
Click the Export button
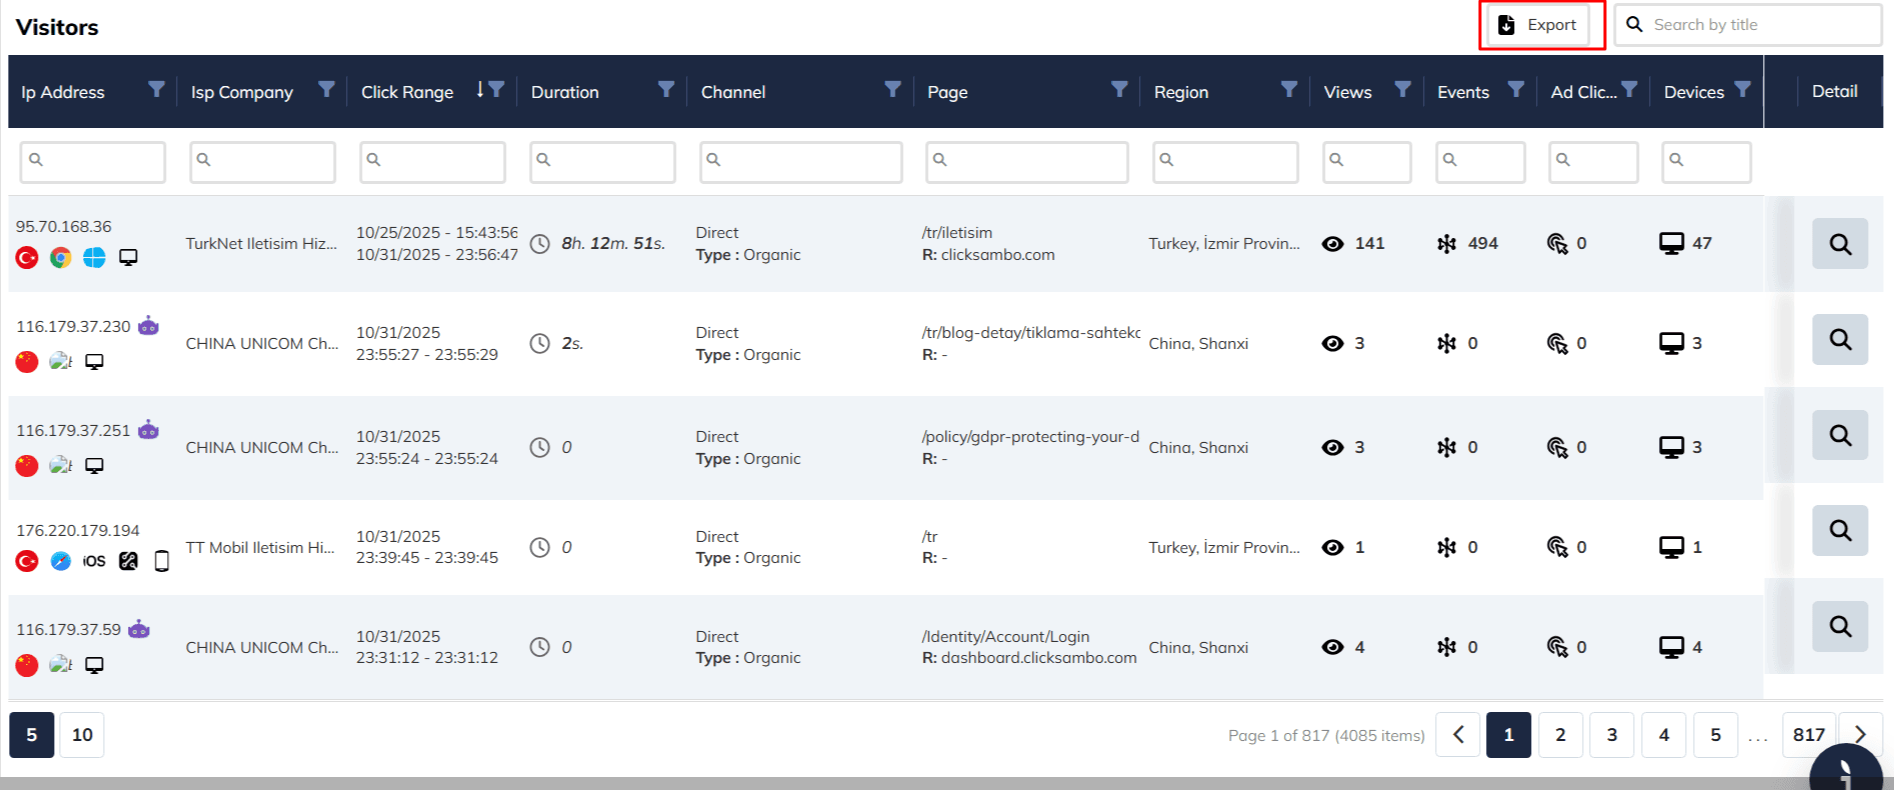coord(1539,25)
